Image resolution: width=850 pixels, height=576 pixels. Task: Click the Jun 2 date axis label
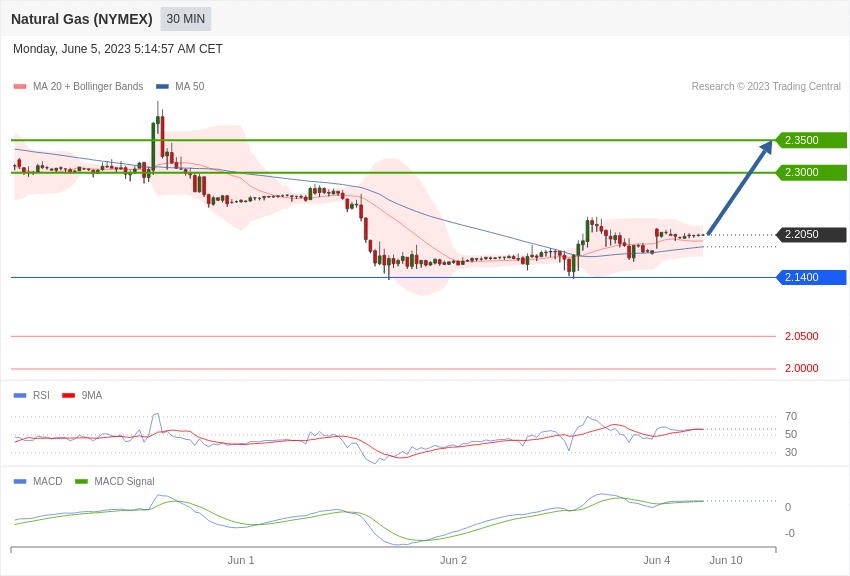[453, 560]
